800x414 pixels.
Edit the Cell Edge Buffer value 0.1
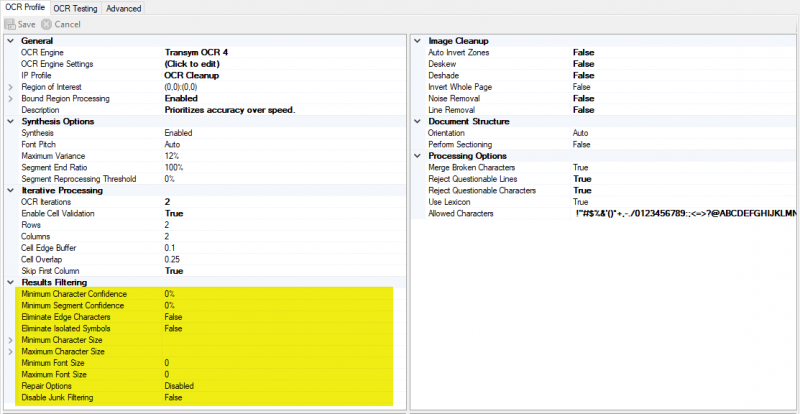[x=169, y=248]
